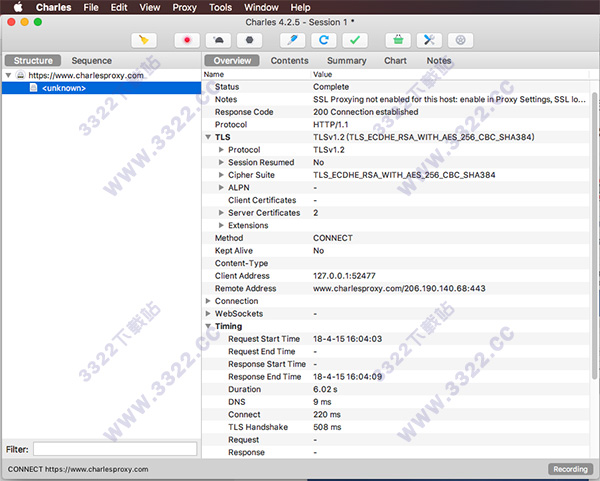Click the green basket Purchase icon
Screen dimensions: 600x481
click(x=398, y=40)
